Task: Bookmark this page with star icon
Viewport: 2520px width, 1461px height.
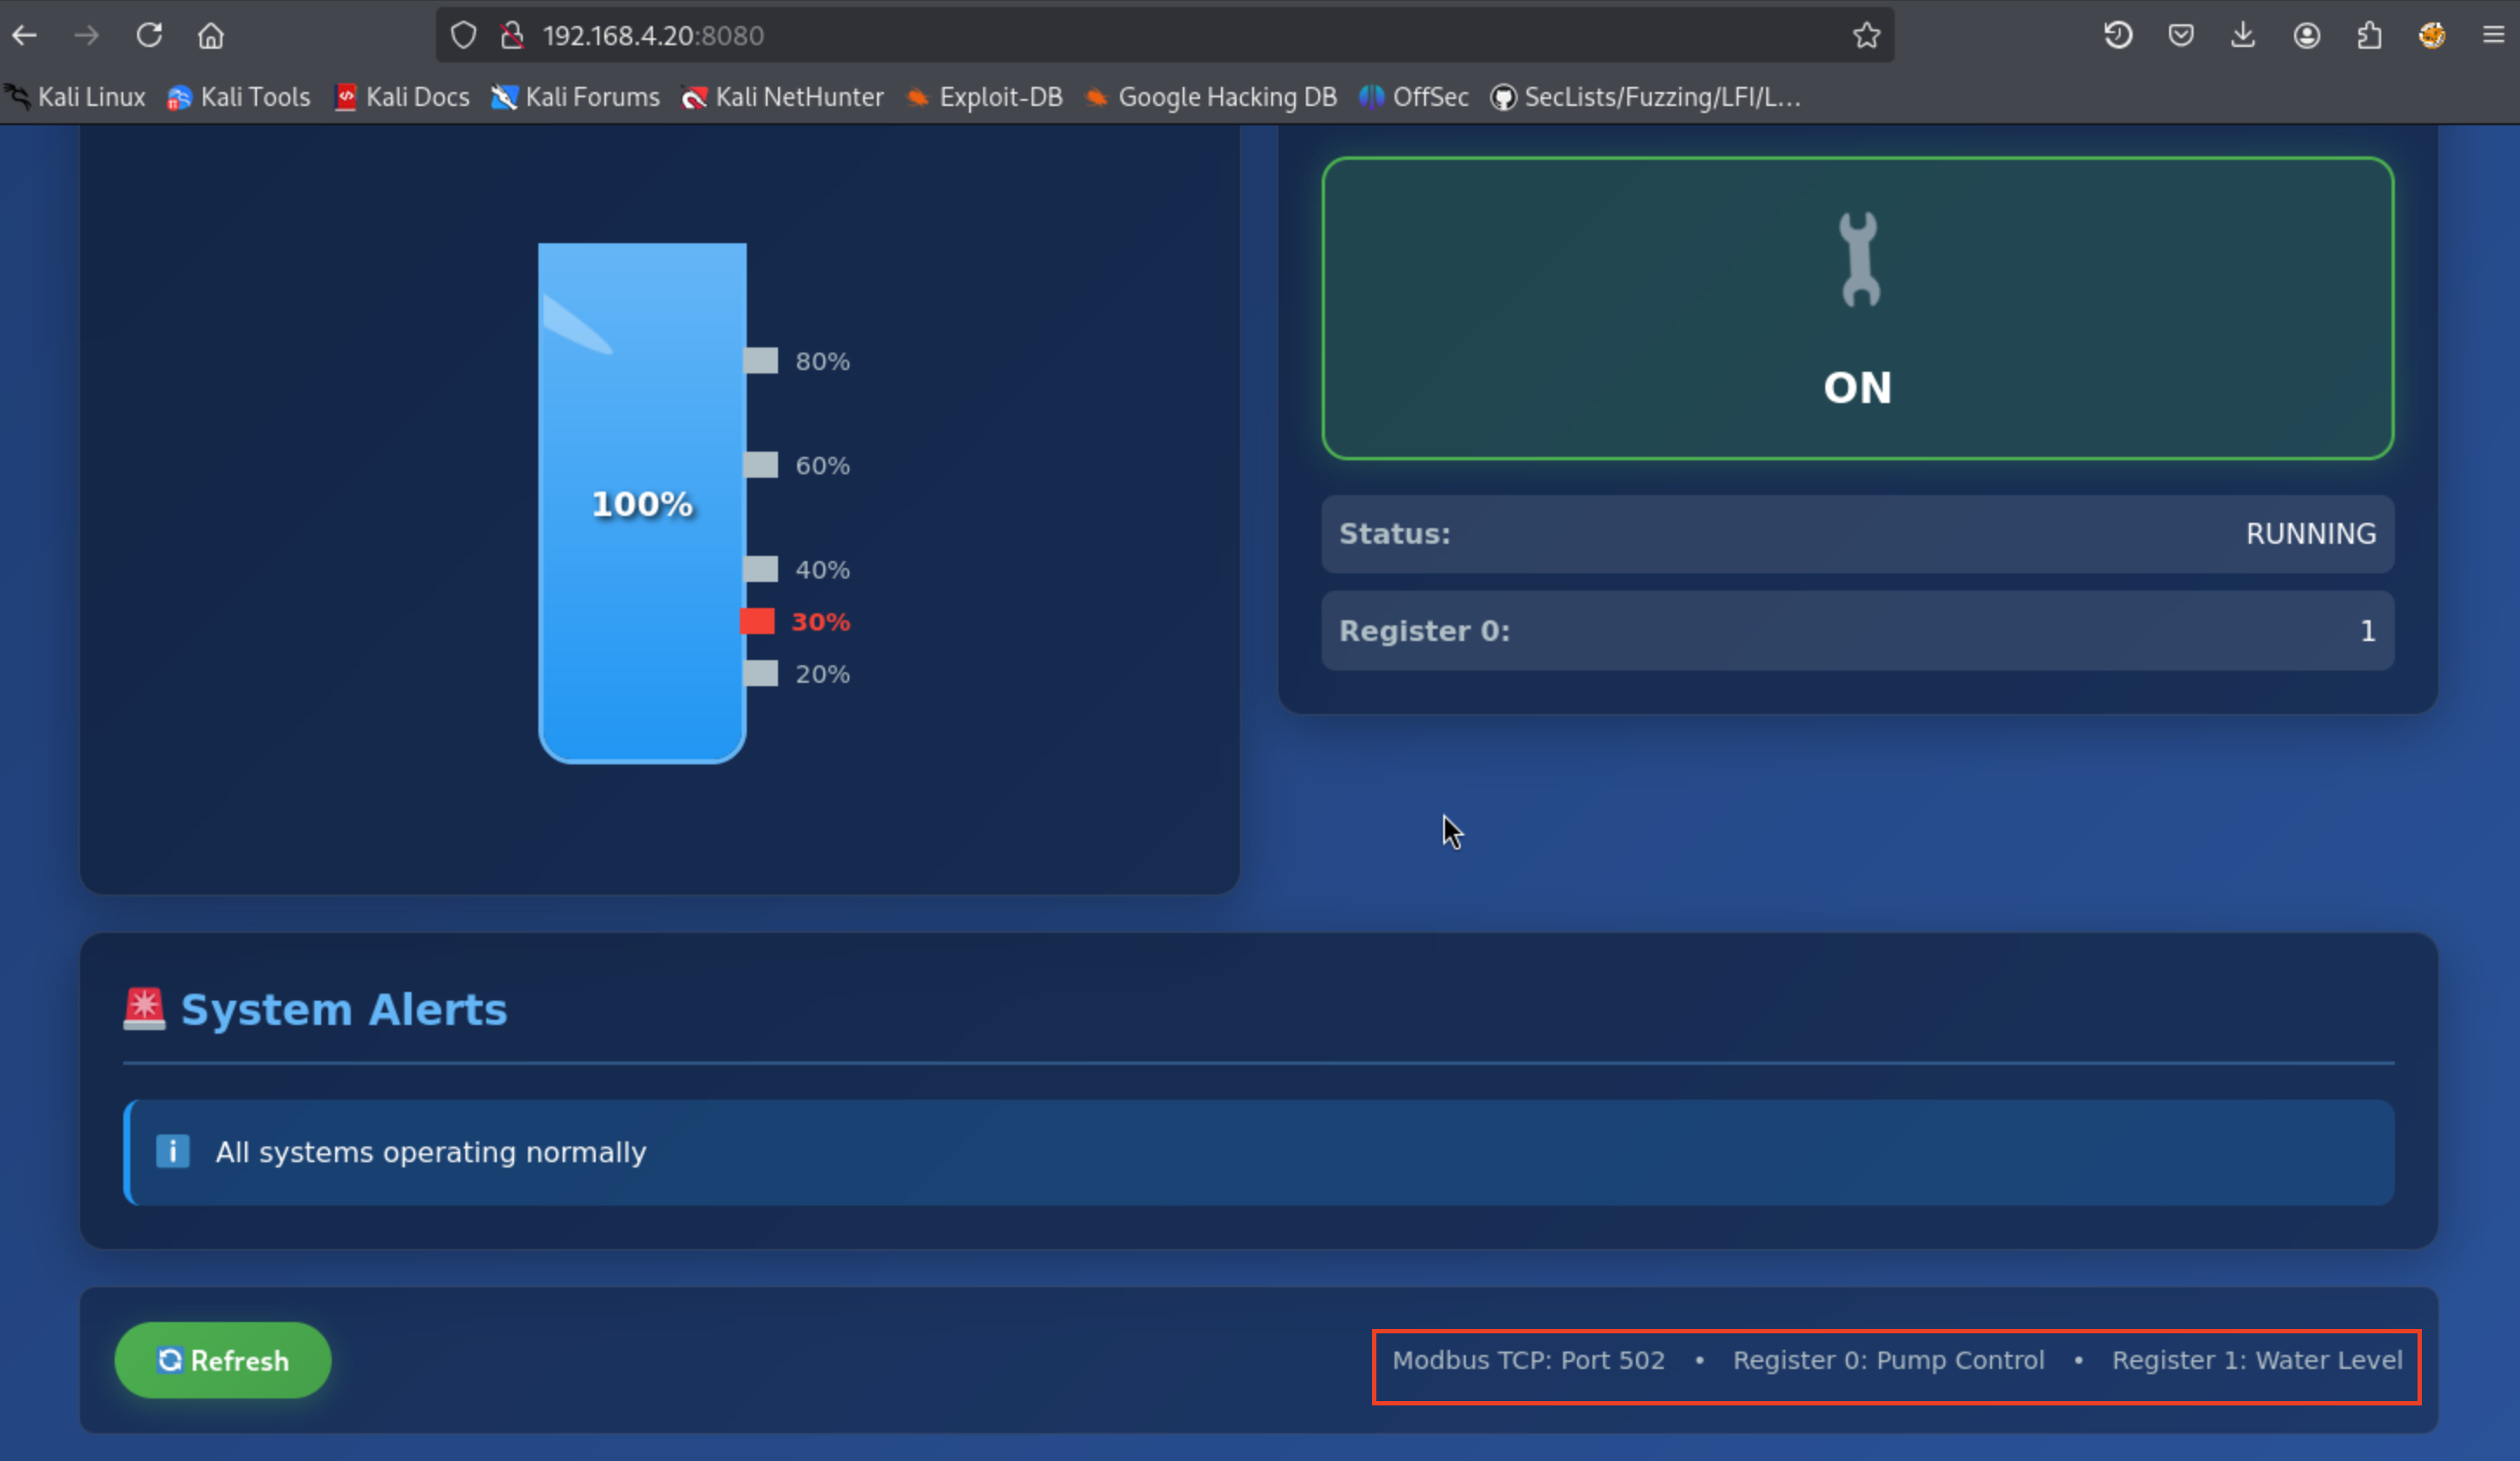Action: [1865, 36]
